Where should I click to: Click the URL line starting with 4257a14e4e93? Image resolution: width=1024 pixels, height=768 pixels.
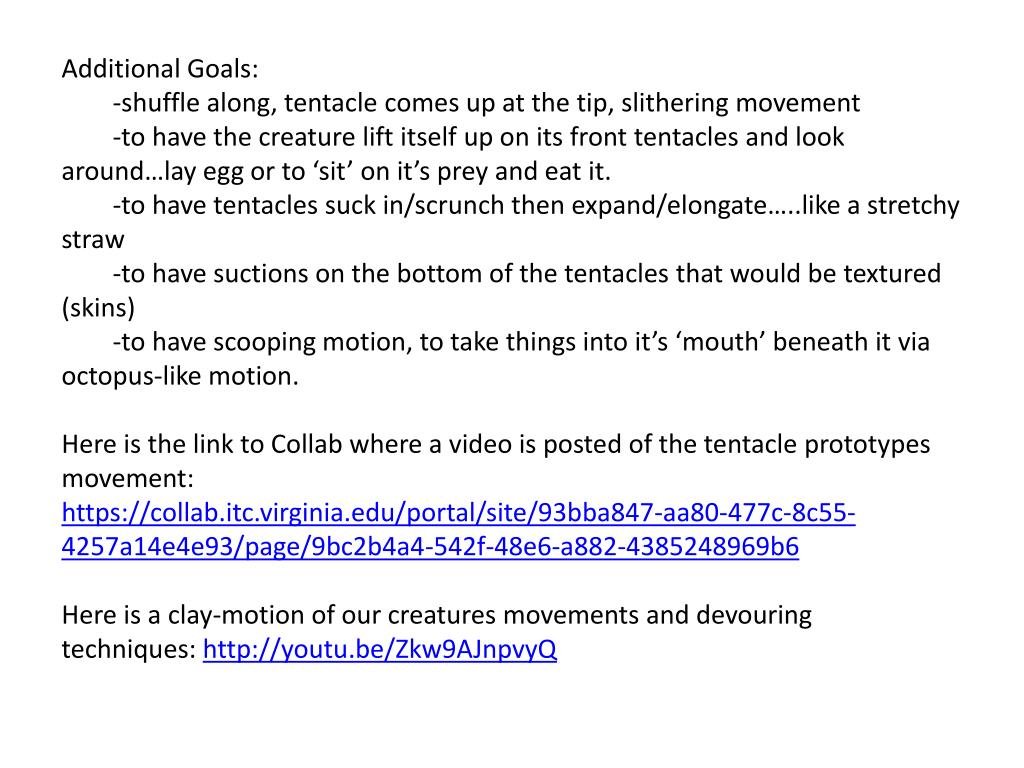tap(430, 547)
